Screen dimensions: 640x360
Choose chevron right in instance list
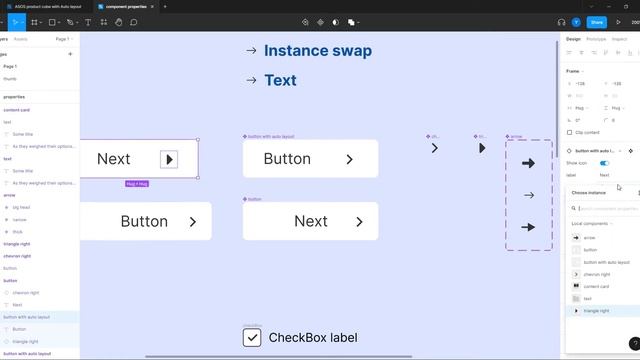604,274
